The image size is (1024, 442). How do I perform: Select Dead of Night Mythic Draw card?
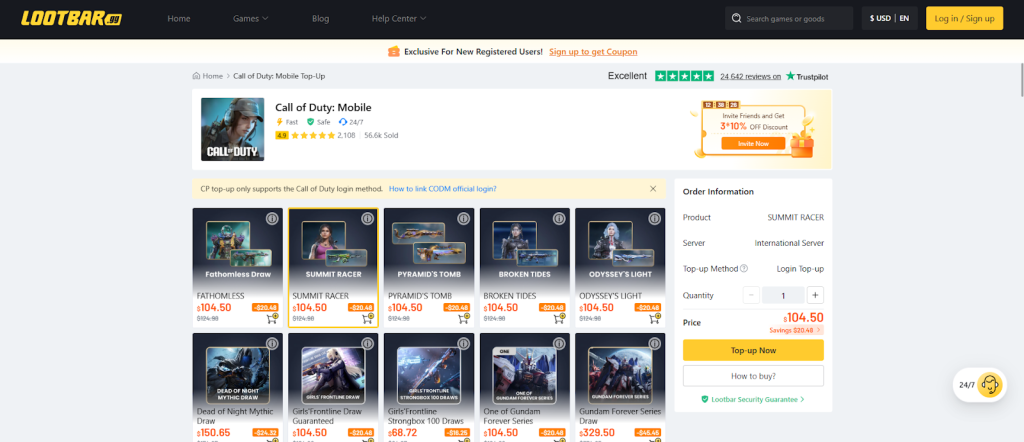click(x=238, y=387)
